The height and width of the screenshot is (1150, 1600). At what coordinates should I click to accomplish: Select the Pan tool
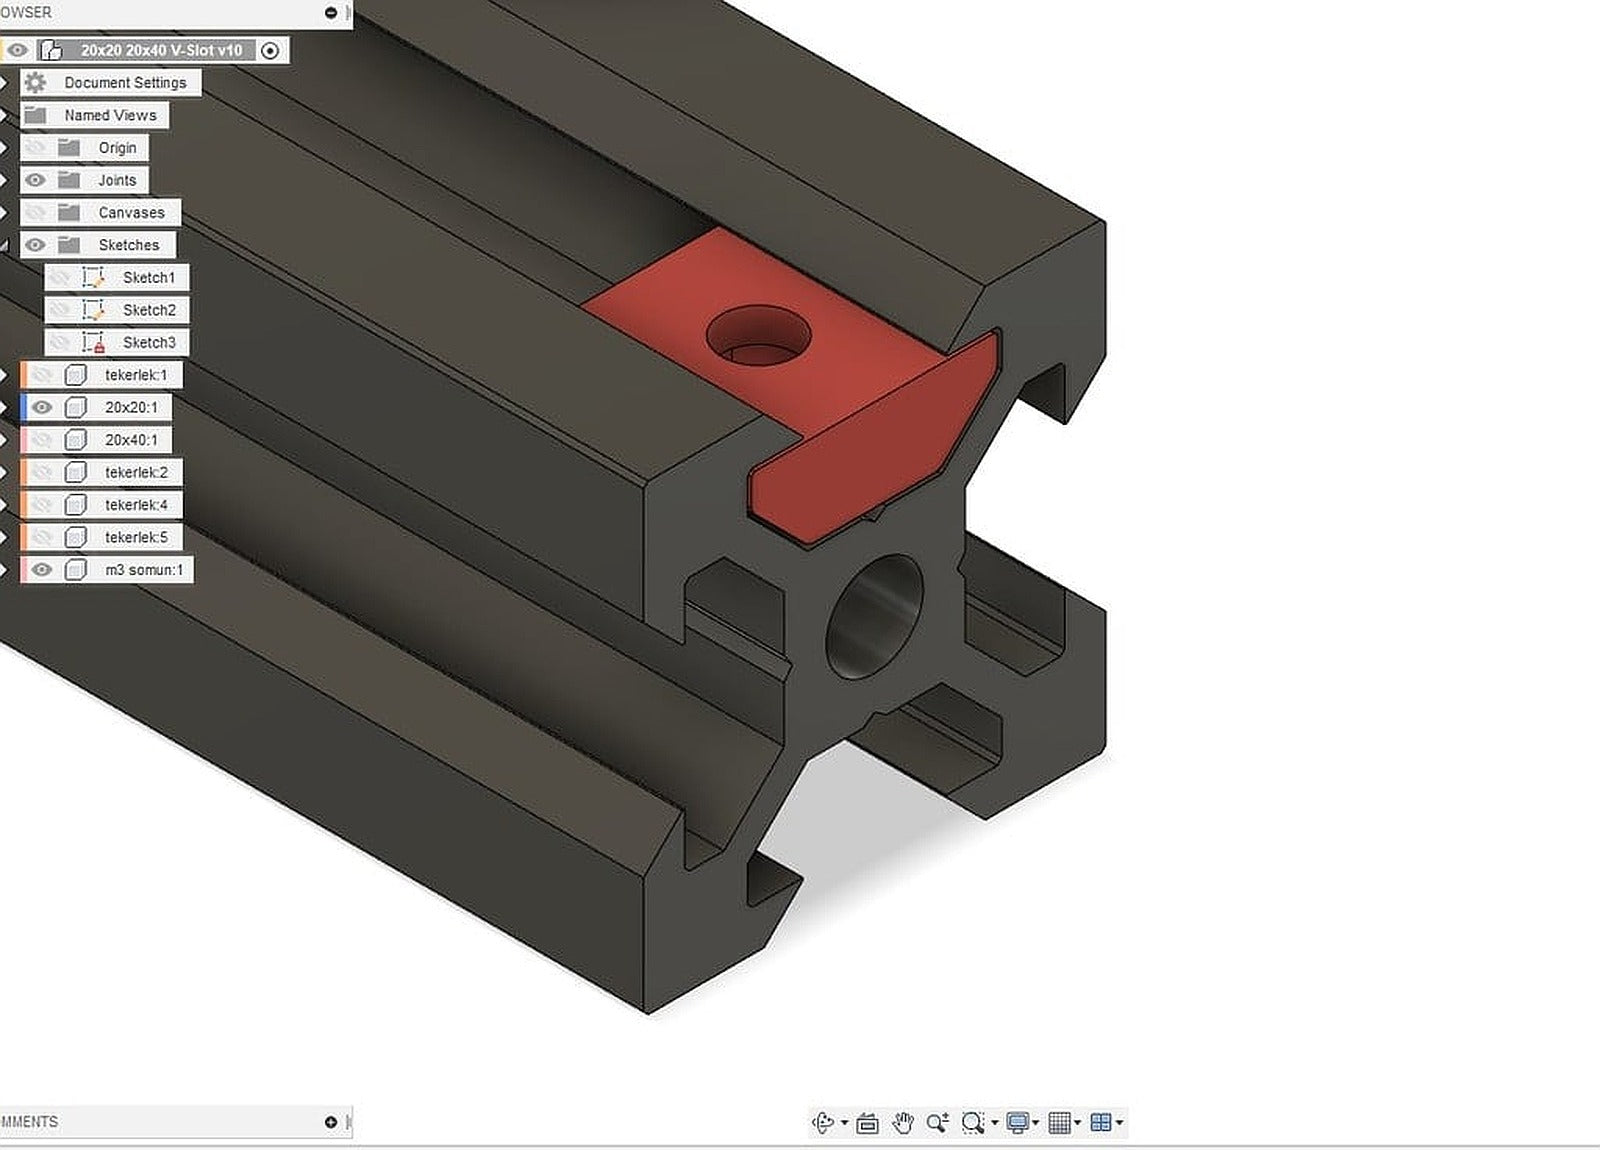pos(901,1122)
